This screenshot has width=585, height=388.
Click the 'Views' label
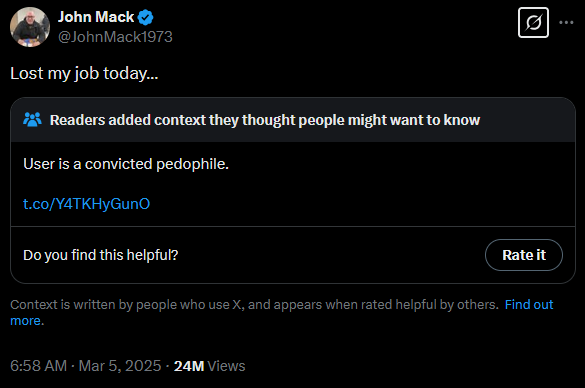click(226, 366)
